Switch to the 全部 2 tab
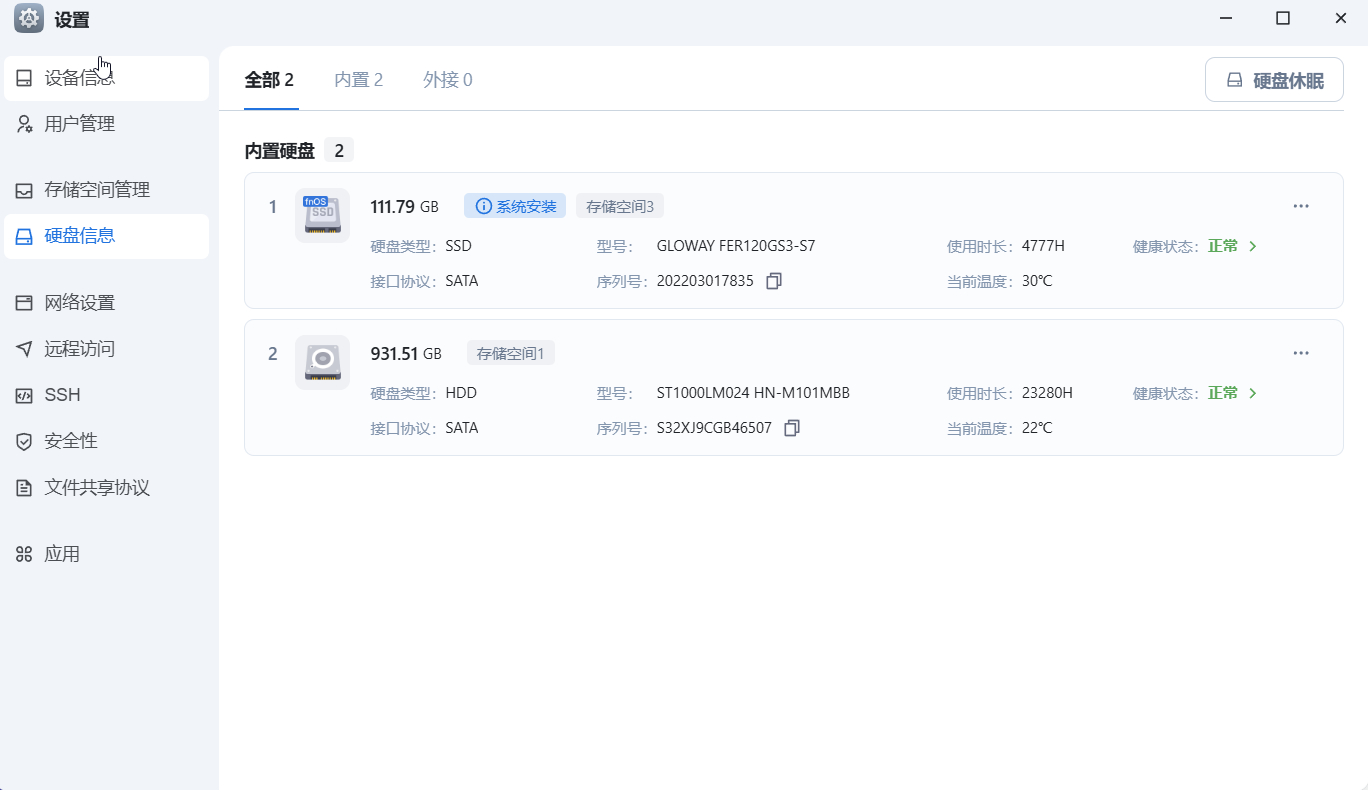The height and width of the screenshot is (790, 1368). (269, 80)
